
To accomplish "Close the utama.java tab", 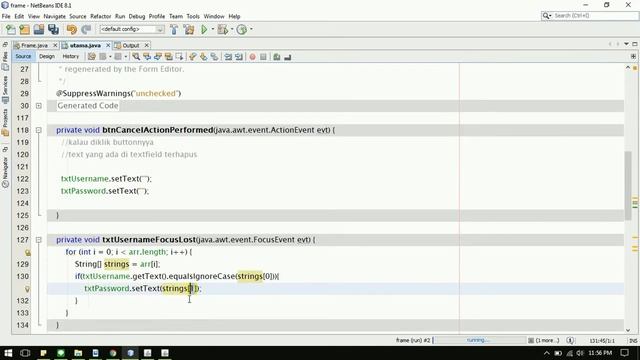I will [108, 45].
